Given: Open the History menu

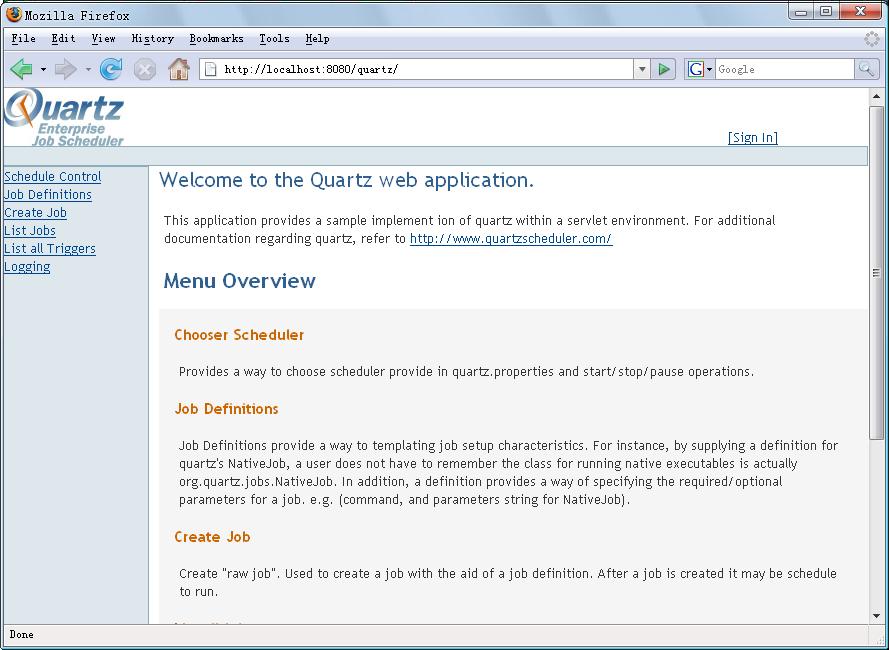Looking at the screenshot, I should point(153,39).
